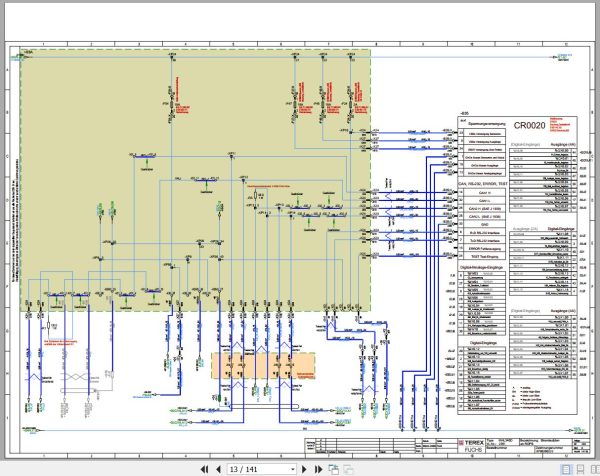The image size is (600, 476).
Task: Go to the previous page
Action: 218,469
